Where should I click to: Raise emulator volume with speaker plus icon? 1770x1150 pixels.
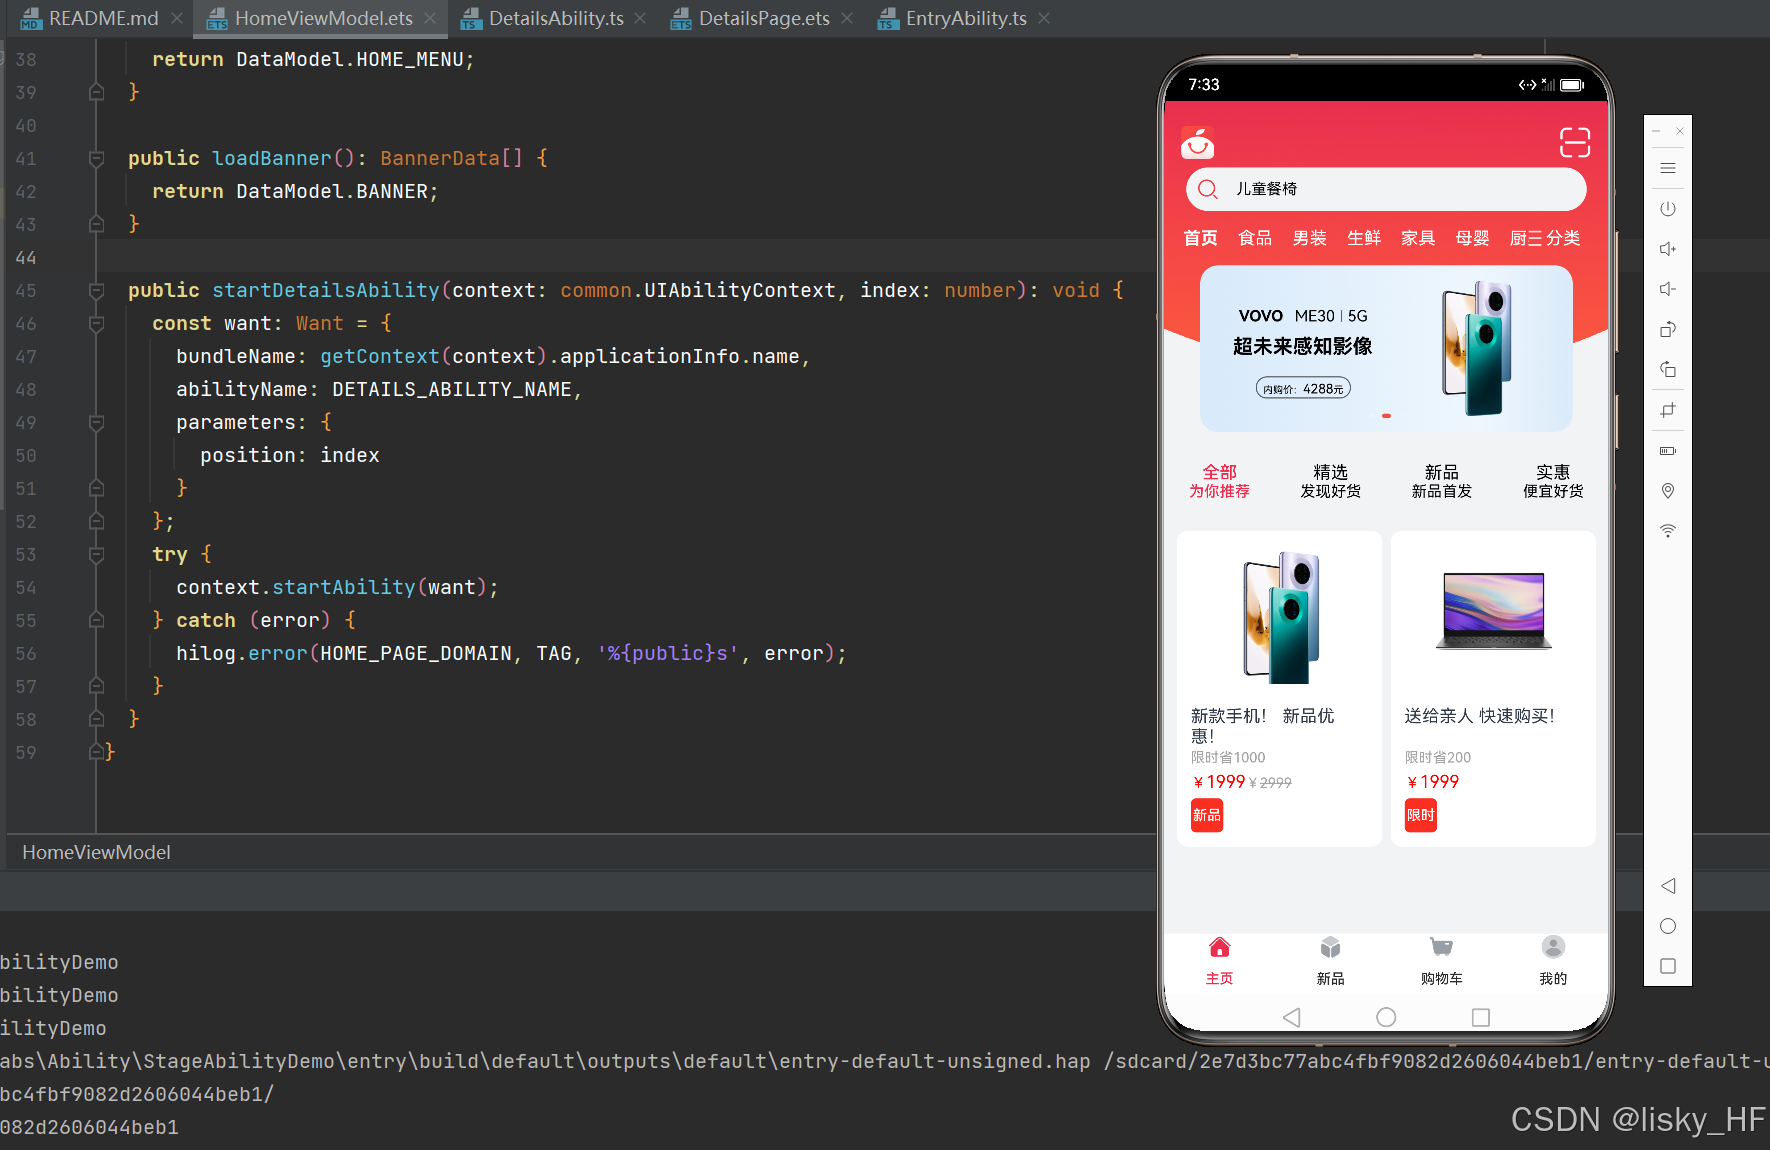point(1667,249)
